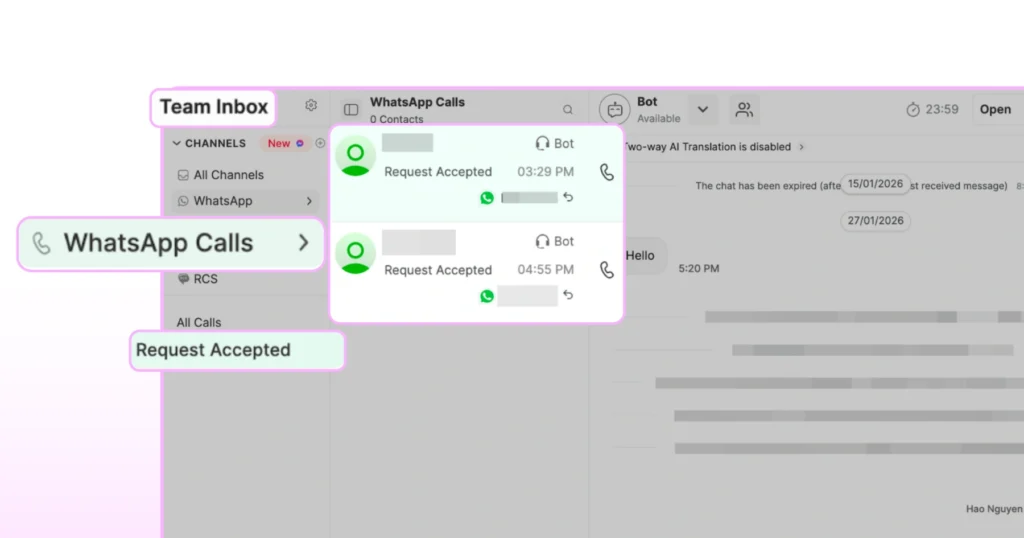The height and width of the screenshot is (538, 1024).
Task: Open the team members icon
Action: coord(744,110)
